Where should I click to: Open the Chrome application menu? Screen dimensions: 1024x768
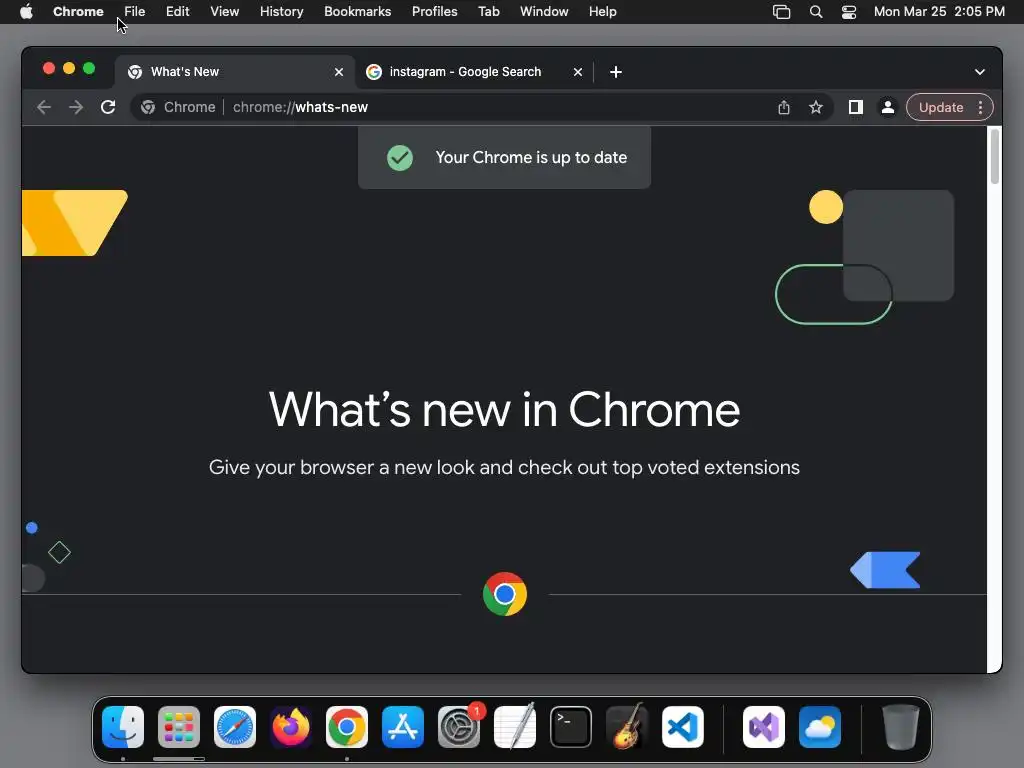[78, 12]
